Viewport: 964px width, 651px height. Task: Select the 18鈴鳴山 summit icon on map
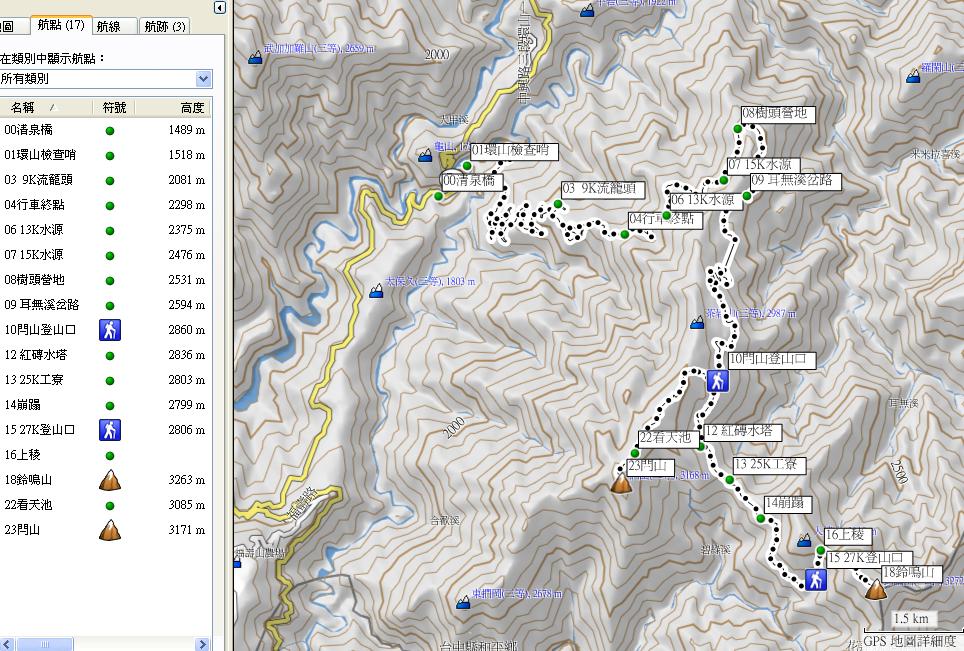pos(875,590)
